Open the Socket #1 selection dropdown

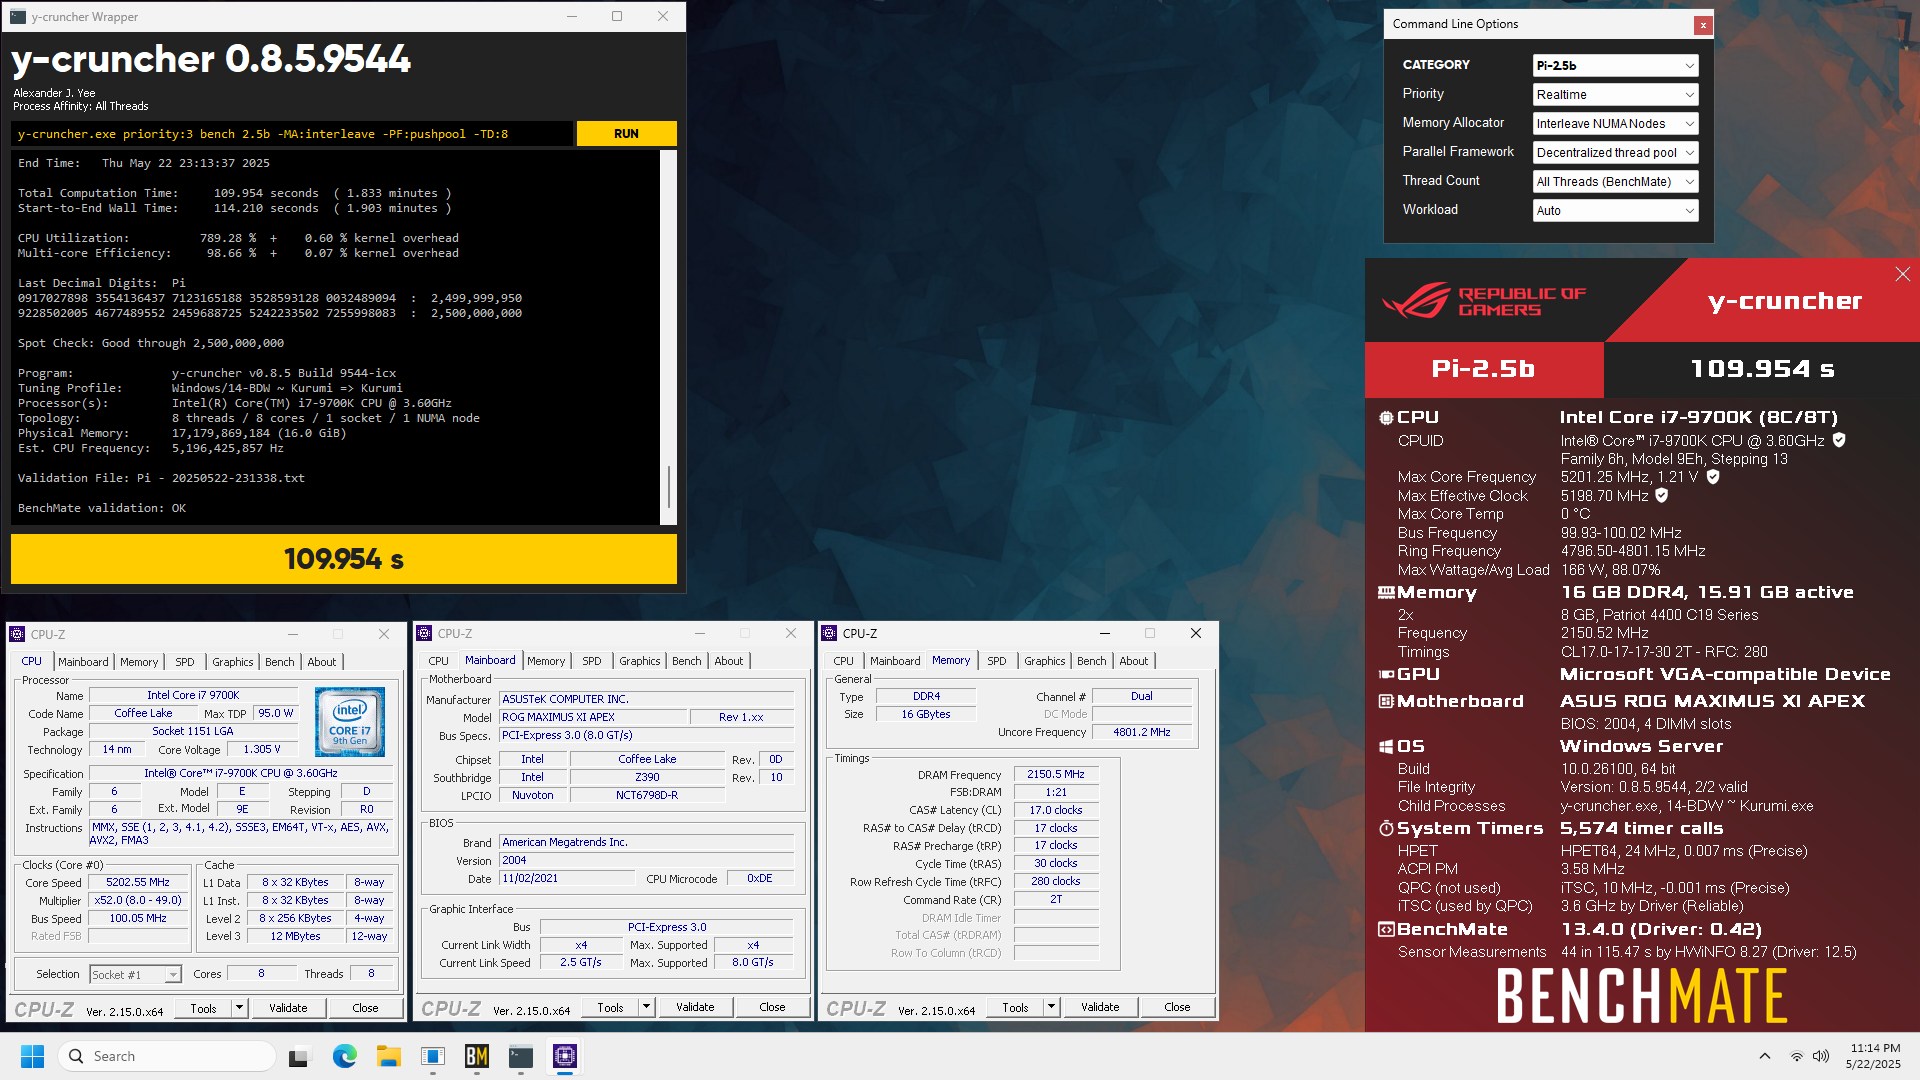[x=135, y=974]
